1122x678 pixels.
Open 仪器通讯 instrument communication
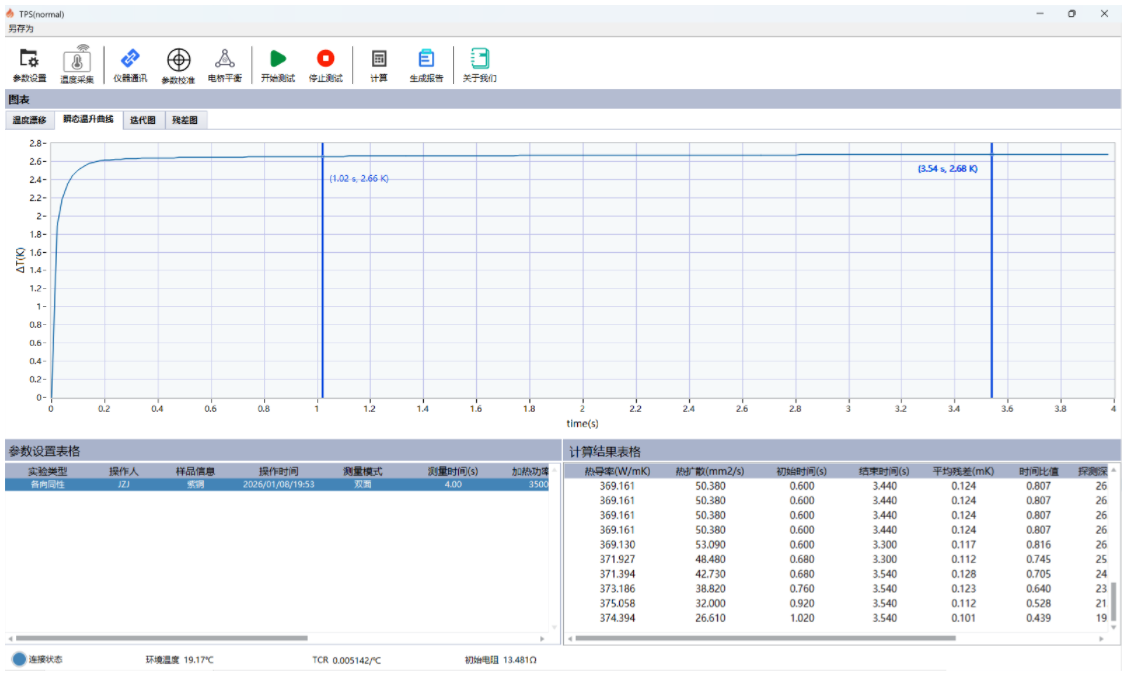pyautogui.click(x=130, y=64)
